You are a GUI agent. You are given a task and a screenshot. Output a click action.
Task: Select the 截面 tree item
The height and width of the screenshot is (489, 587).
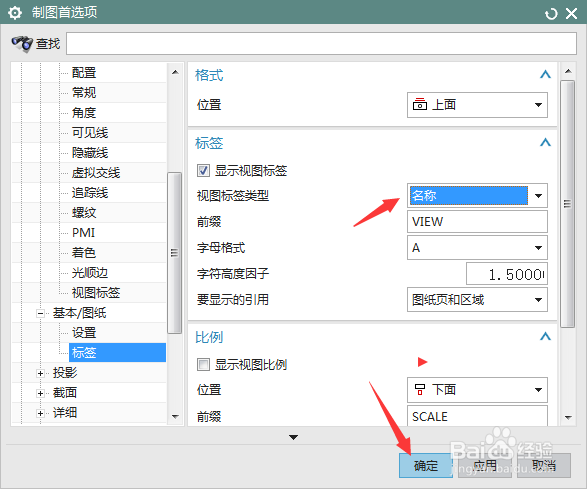click(x=65, y=393)
